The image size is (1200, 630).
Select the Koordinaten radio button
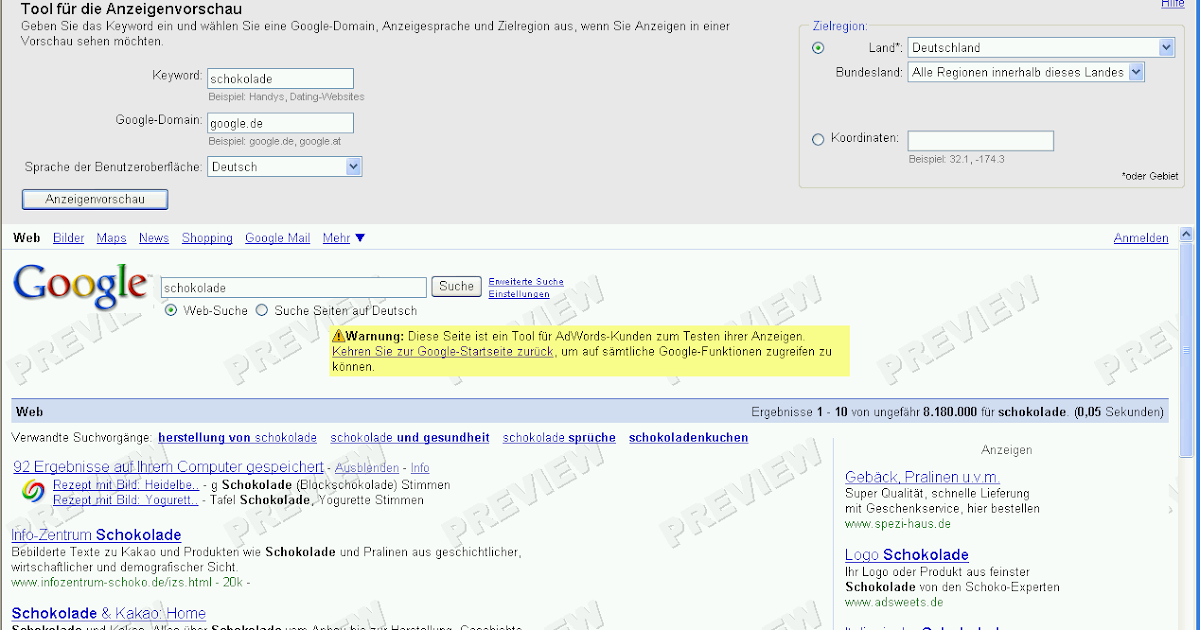coord(818,140)
